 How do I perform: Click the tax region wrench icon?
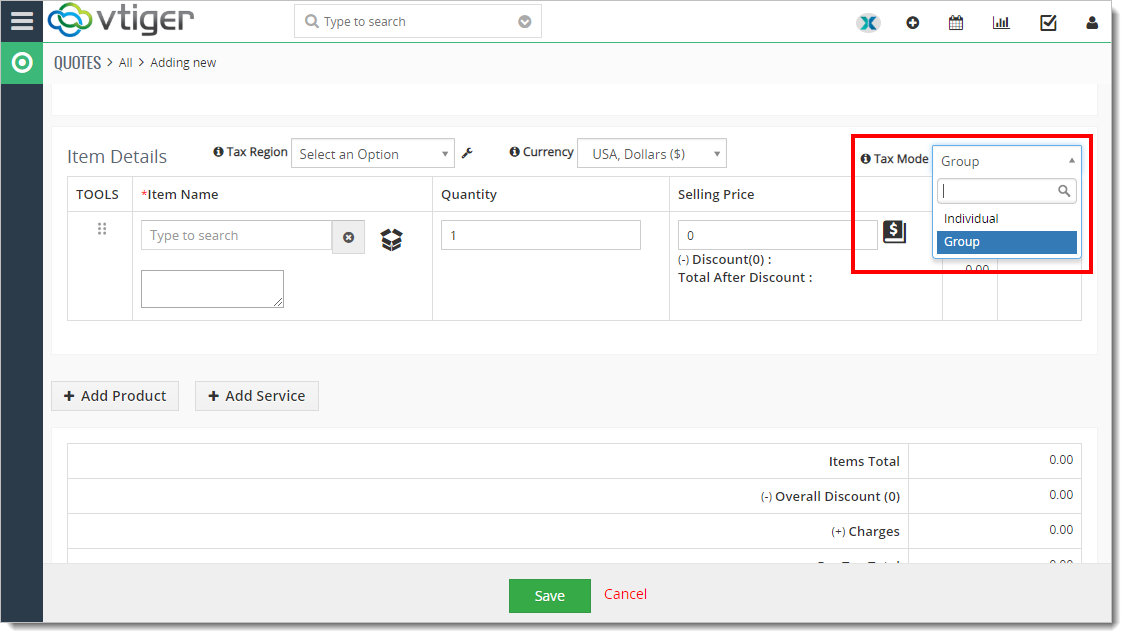click(467, 153)
